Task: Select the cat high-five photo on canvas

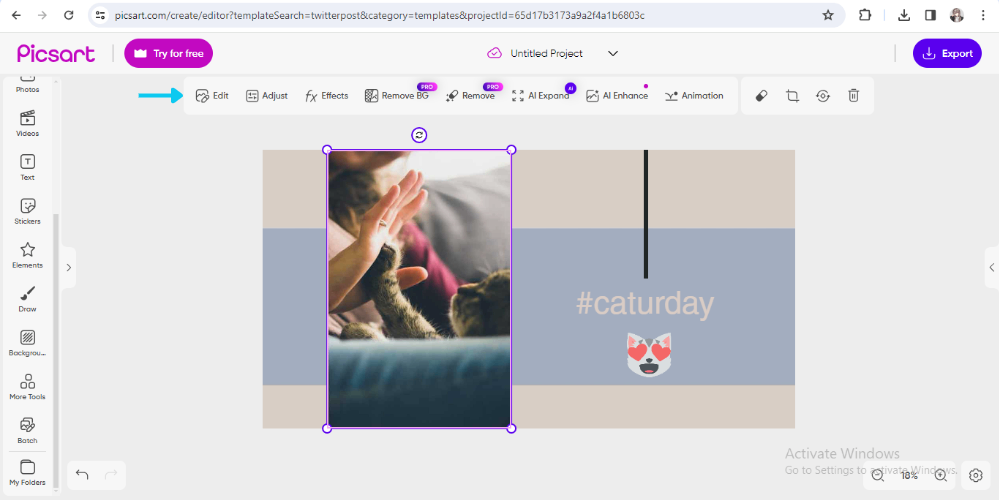Action: [x=419, y=289]
